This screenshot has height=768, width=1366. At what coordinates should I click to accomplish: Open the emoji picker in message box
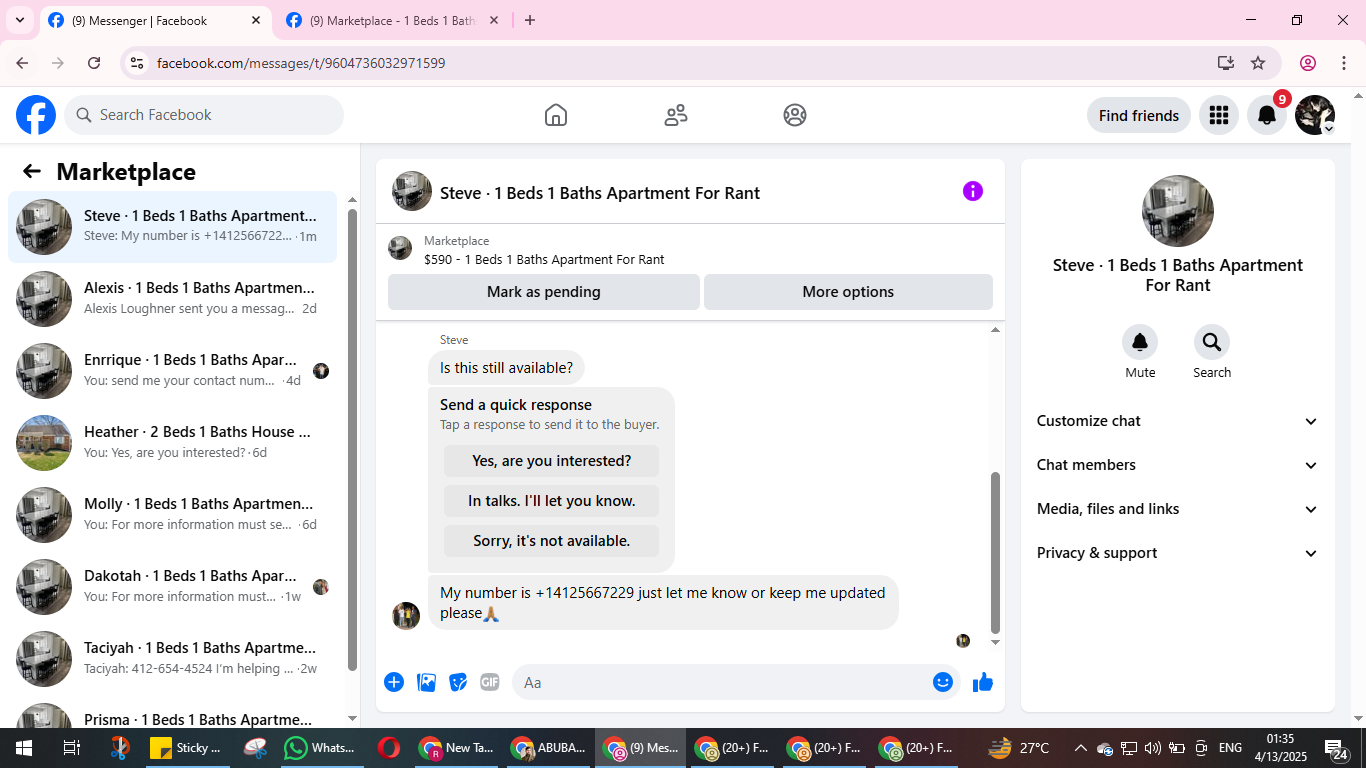point(943,682)
